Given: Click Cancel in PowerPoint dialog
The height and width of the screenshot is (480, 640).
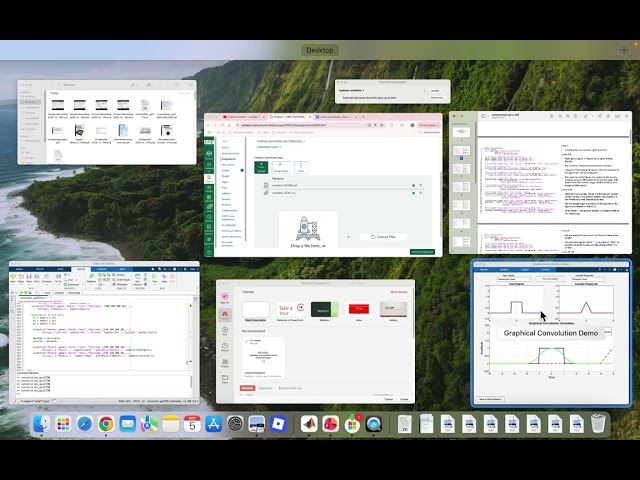Looking at the screenshot, I should pos(389,399).
